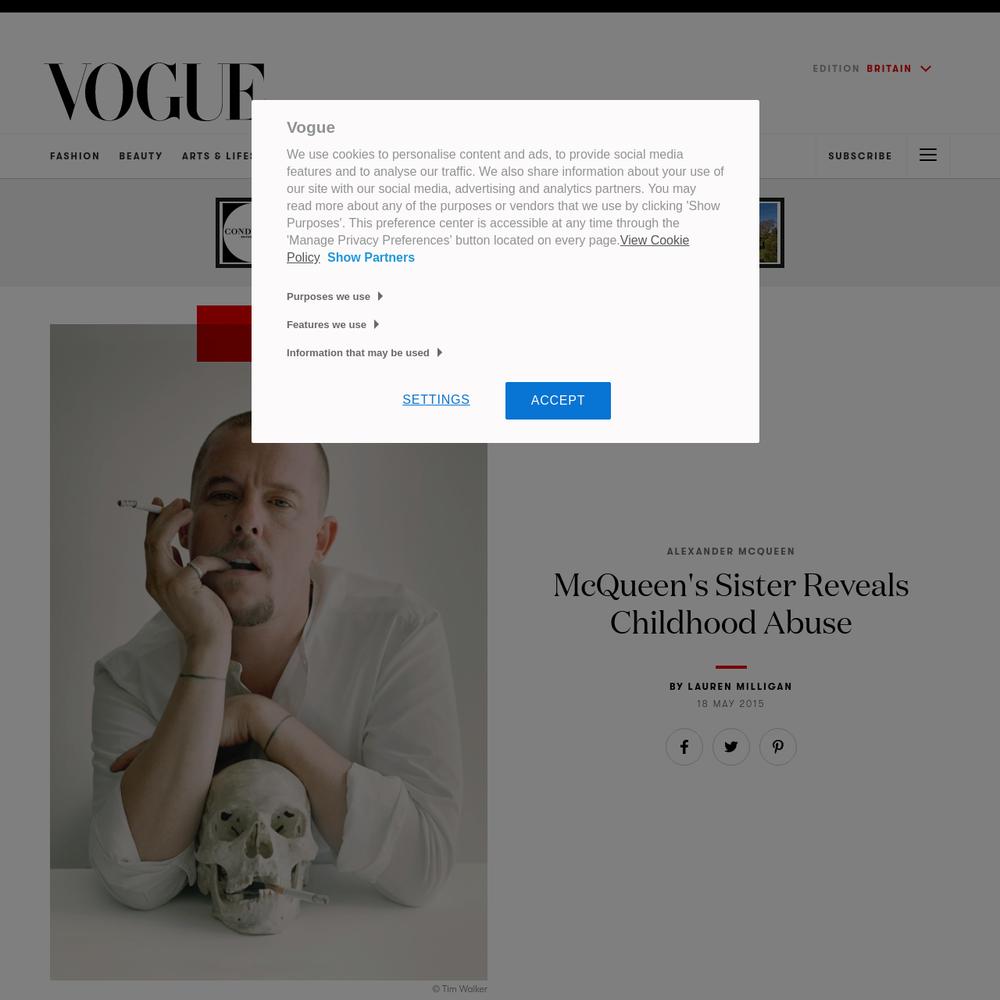Select Arts & Lifestyle navigation item
1000x1000 pixels.
coord(216,156)
